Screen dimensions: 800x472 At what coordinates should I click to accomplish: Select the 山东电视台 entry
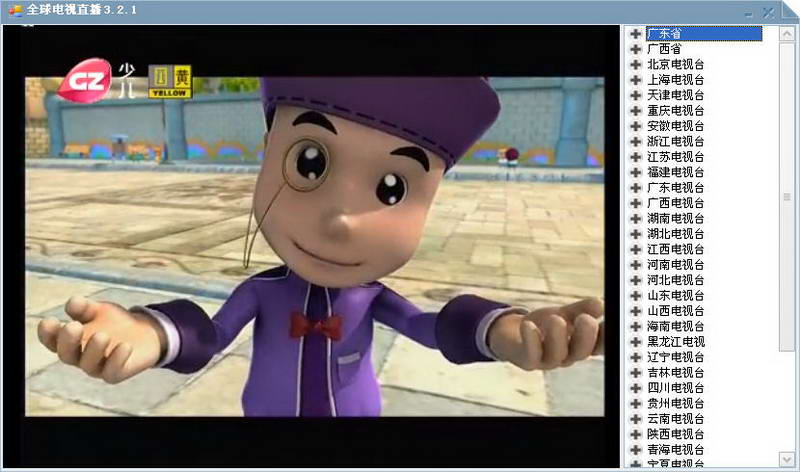tap(675, 295)
